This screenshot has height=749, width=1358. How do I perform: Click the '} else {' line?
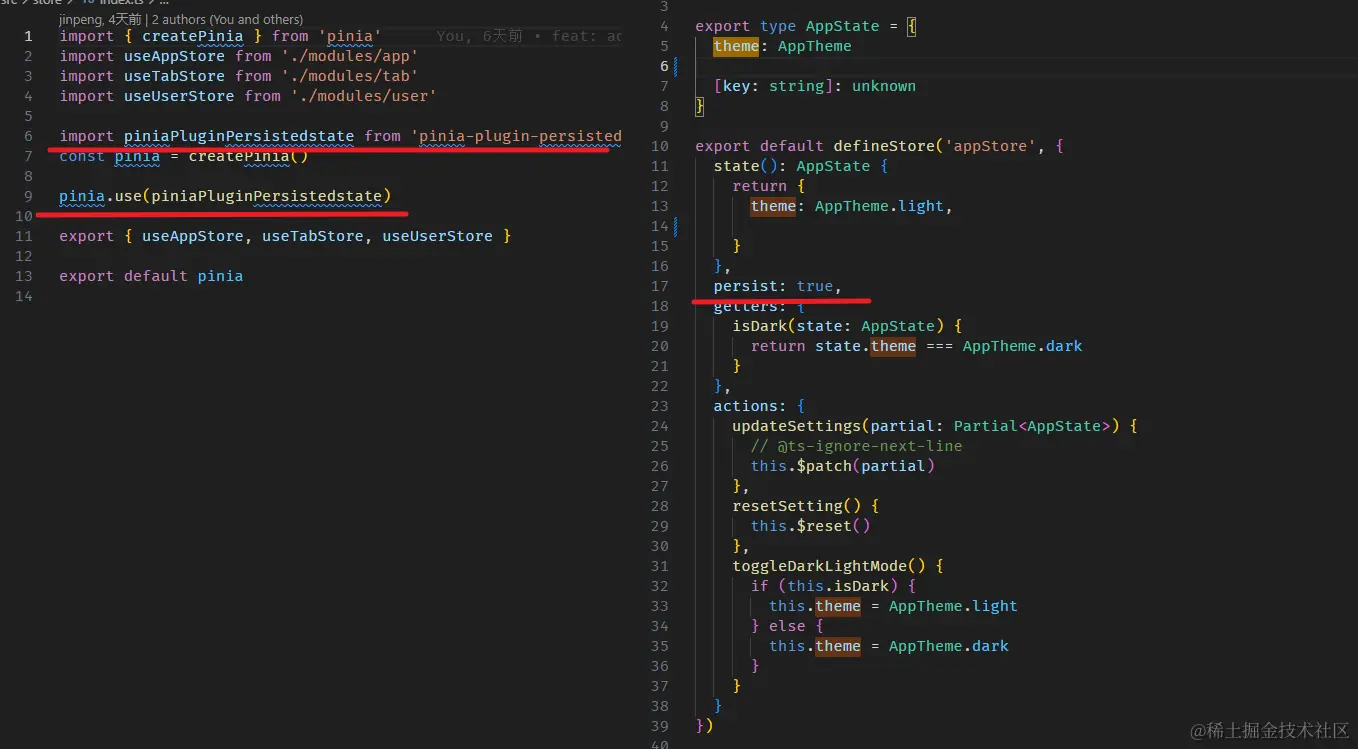787,626
